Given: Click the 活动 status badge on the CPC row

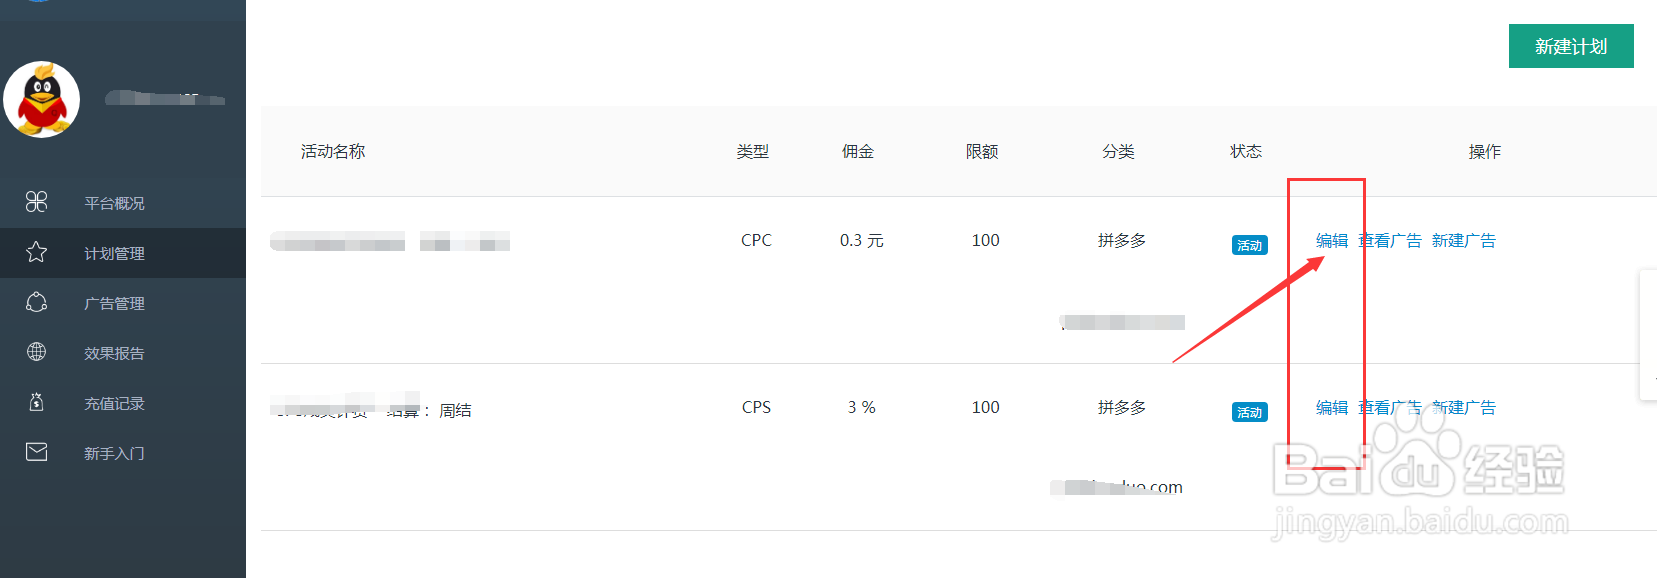Looking at the screenshot, I should 1249,244.
